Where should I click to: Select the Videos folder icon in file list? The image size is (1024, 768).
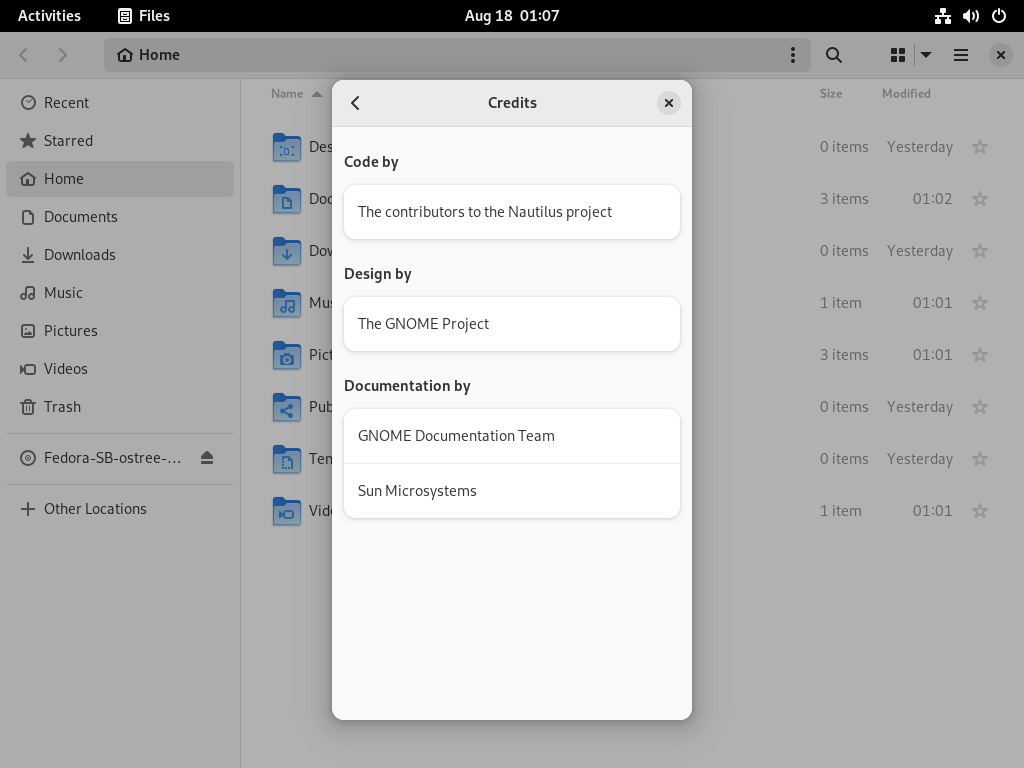click(287, 511)
